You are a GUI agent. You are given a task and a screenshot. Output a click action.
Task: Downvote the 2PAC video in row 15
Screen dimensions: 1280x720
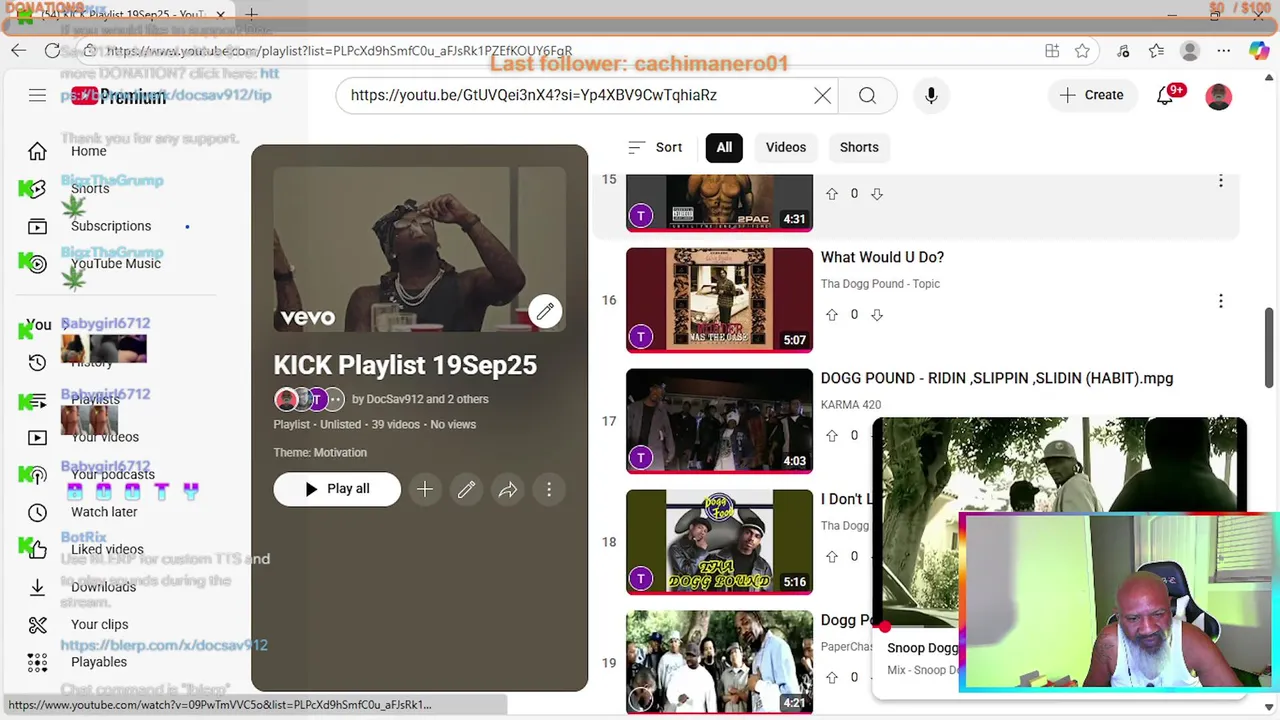point(877,194)
